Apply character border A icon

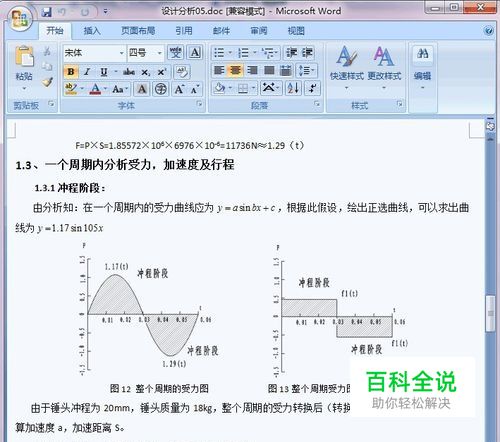[195, 53]
